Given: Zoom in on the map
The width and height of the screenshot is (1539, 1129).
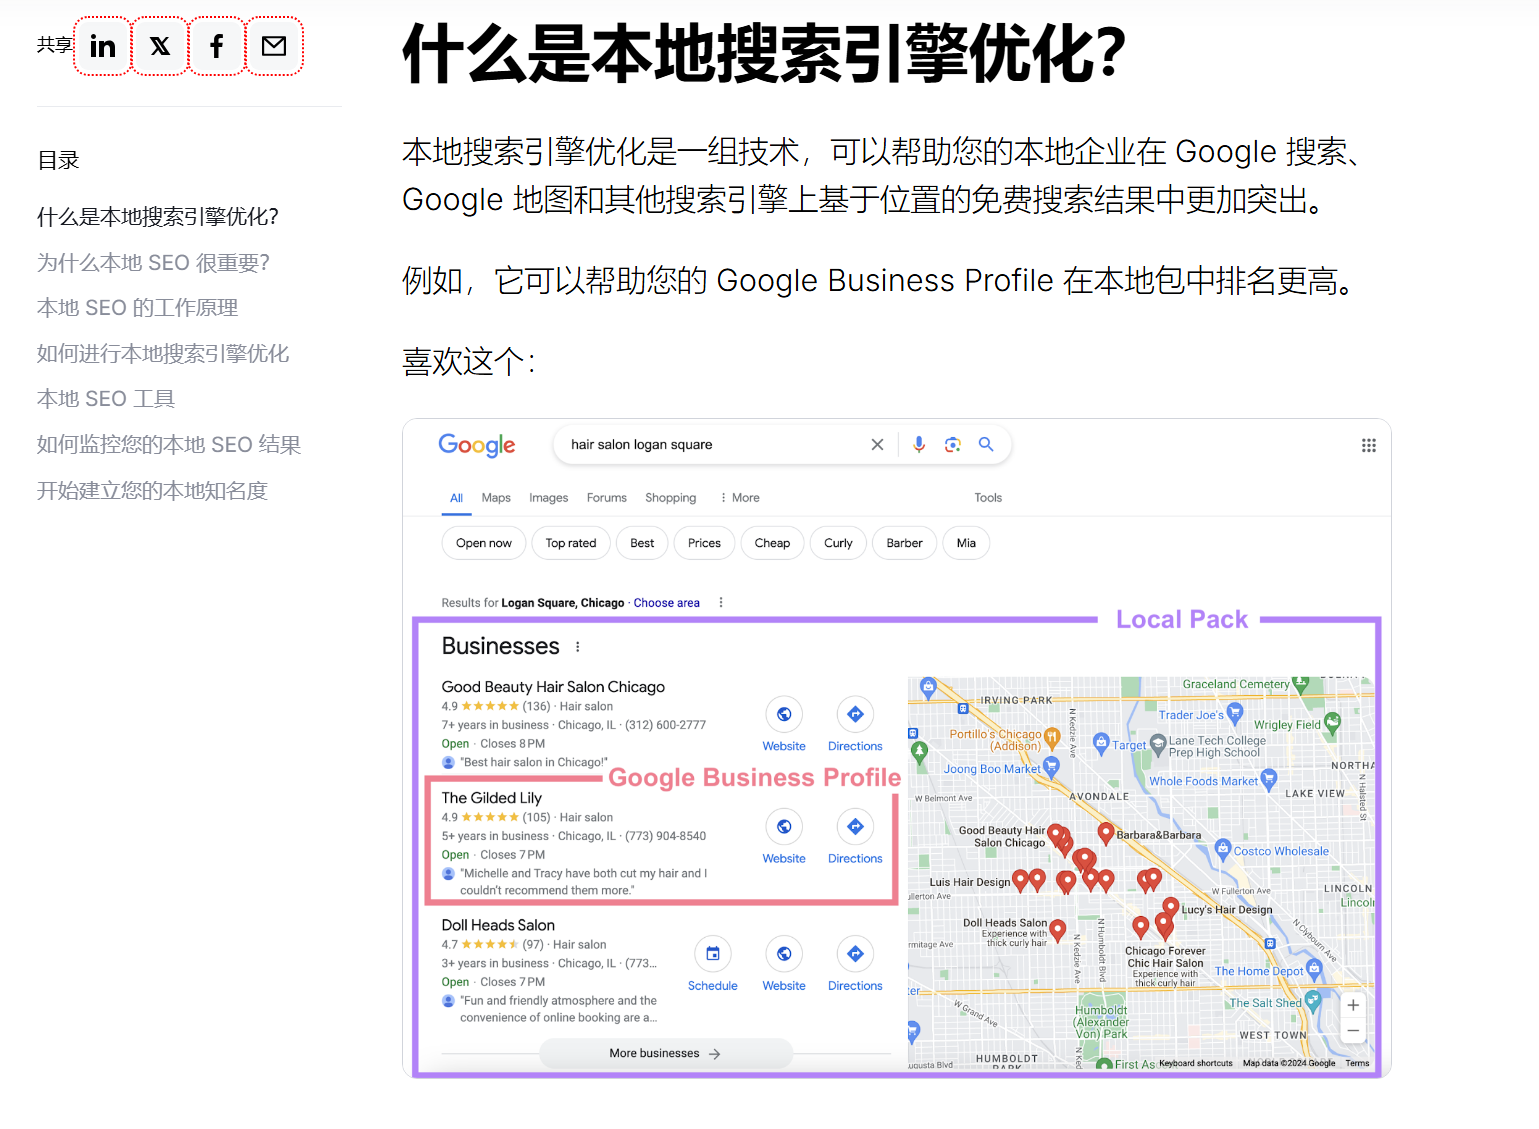Looking at the screenshot, I should [x=1353, y=1005].
